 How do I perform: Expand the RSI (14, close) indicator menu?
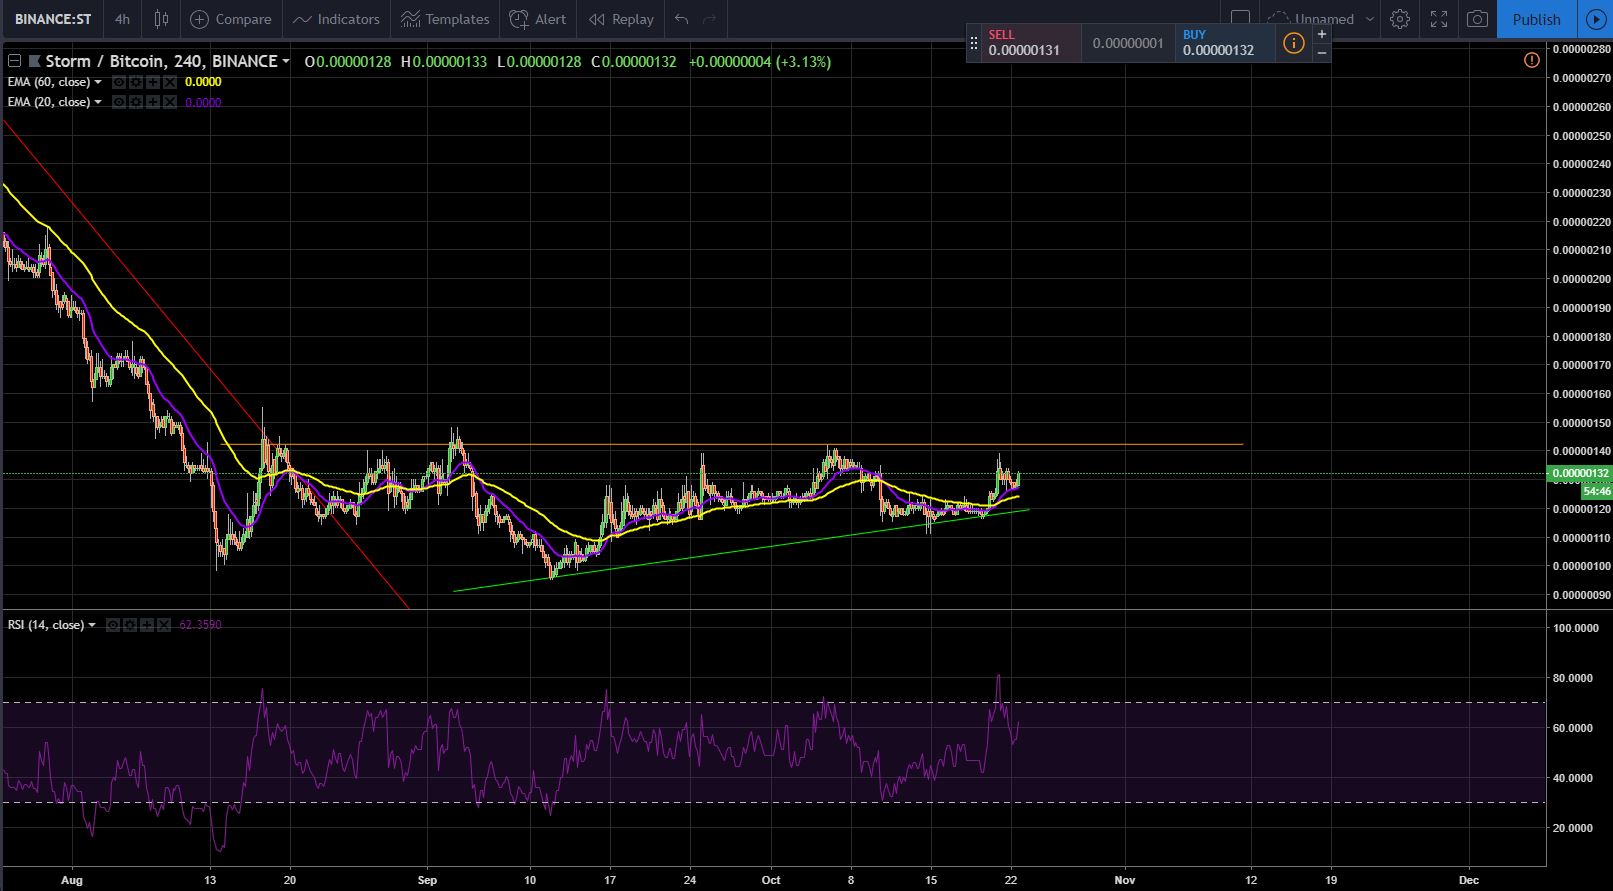(92, 625)
